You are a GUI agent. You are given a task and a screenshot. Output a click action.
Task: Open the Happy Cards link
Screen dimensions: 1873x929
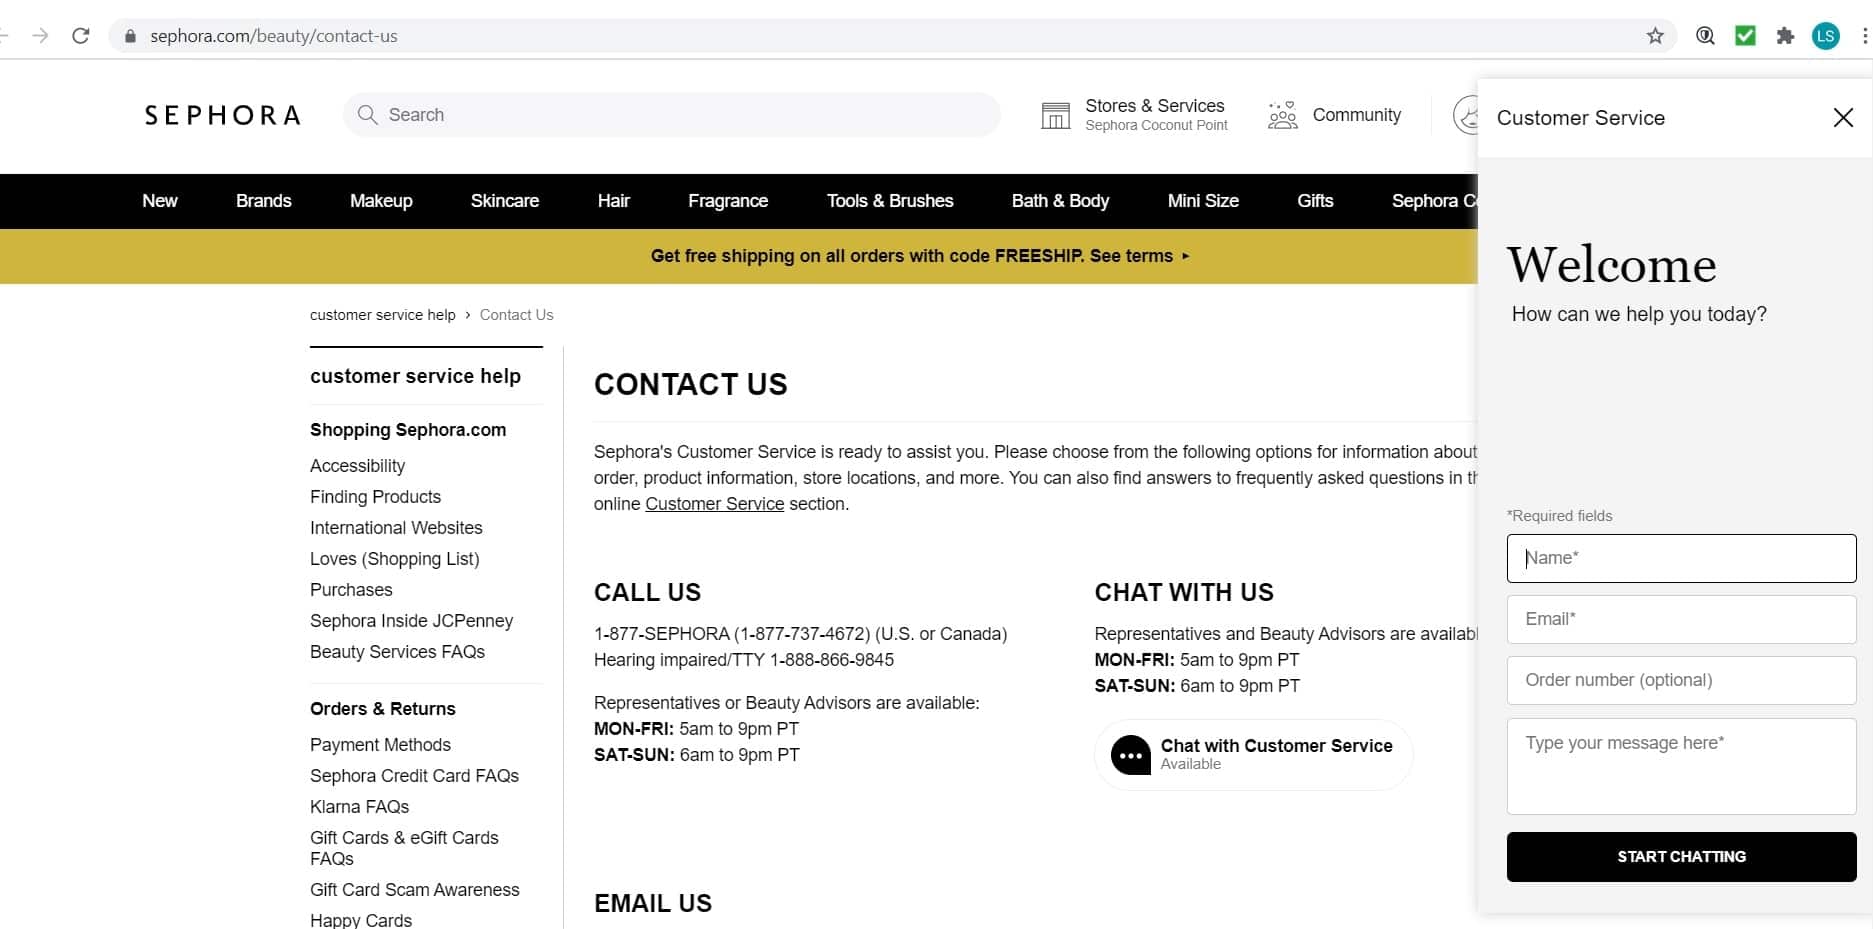[361, 920]
